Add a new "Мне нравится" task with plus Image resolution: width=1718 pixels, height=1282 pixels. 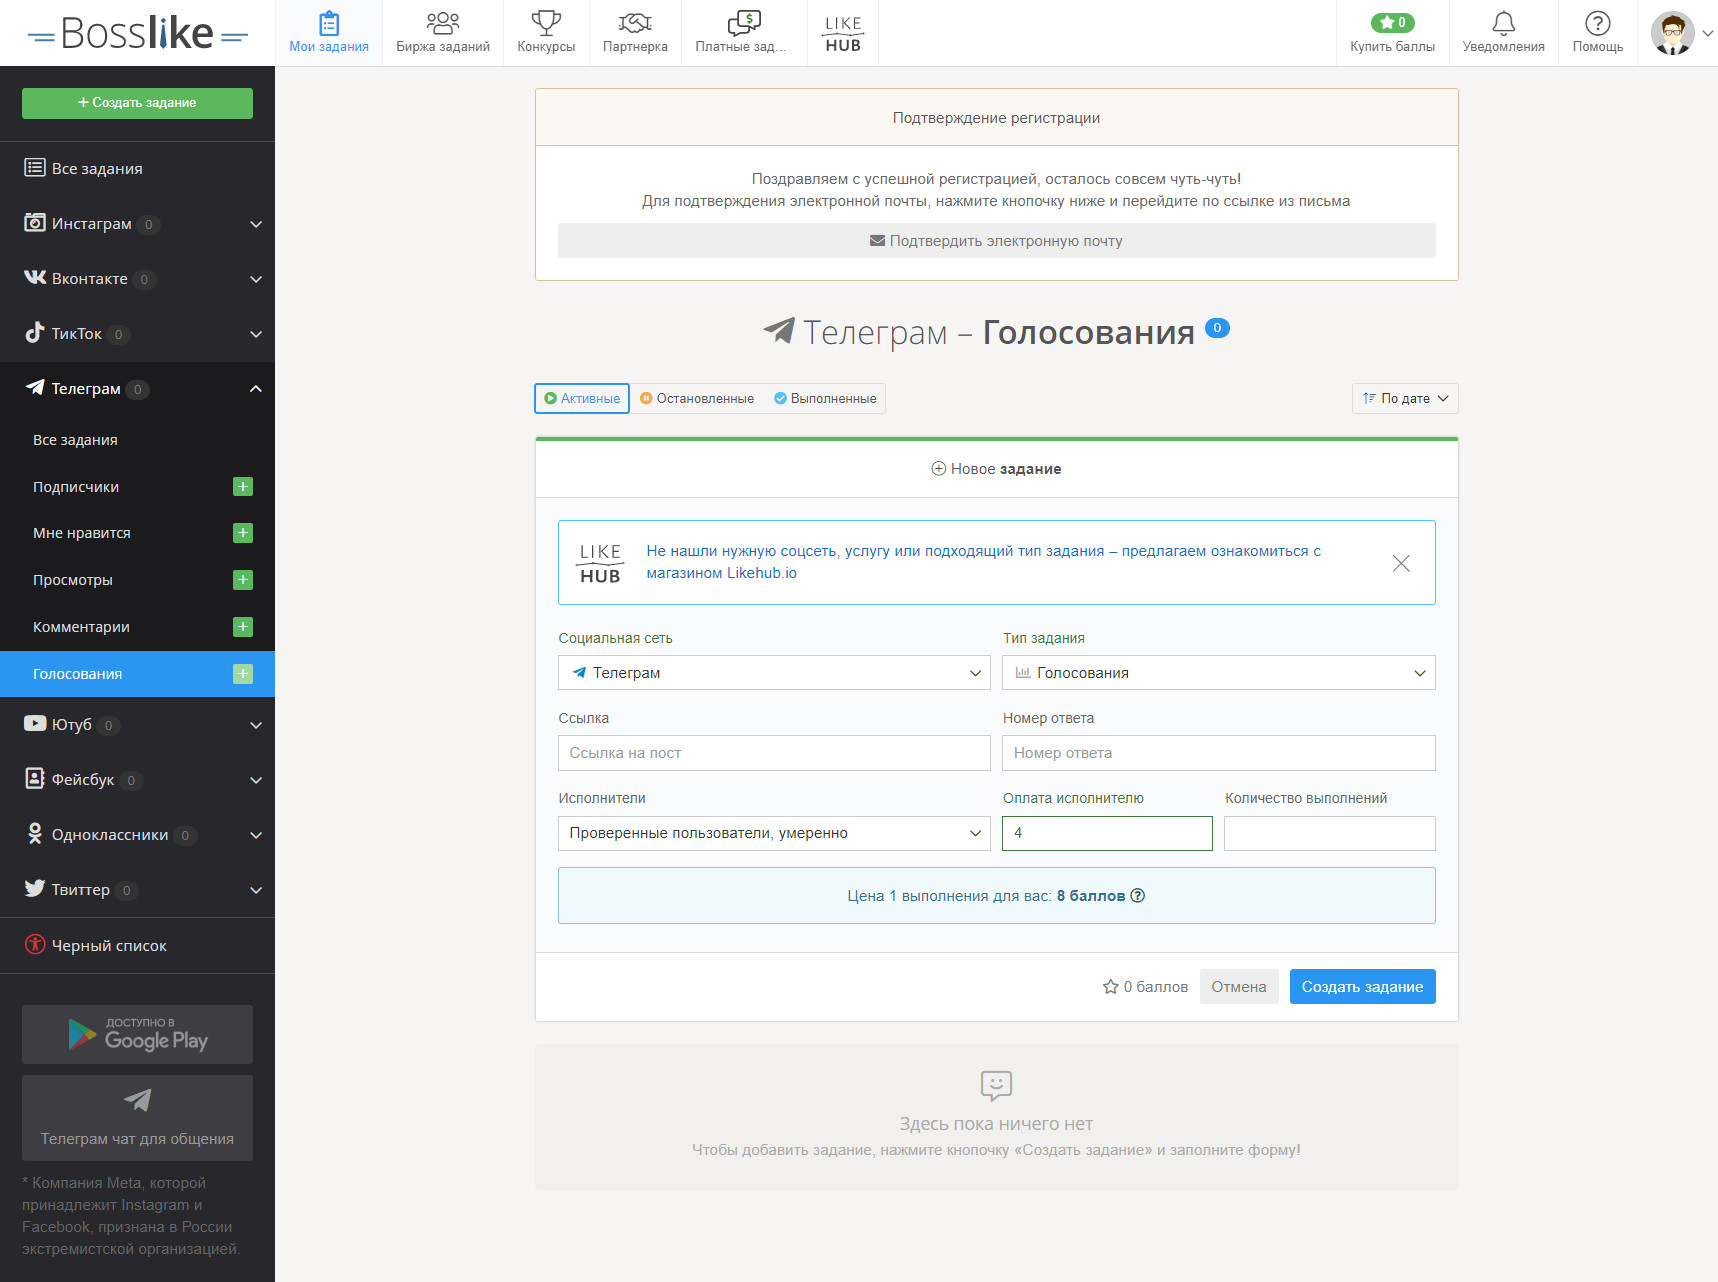243,533
